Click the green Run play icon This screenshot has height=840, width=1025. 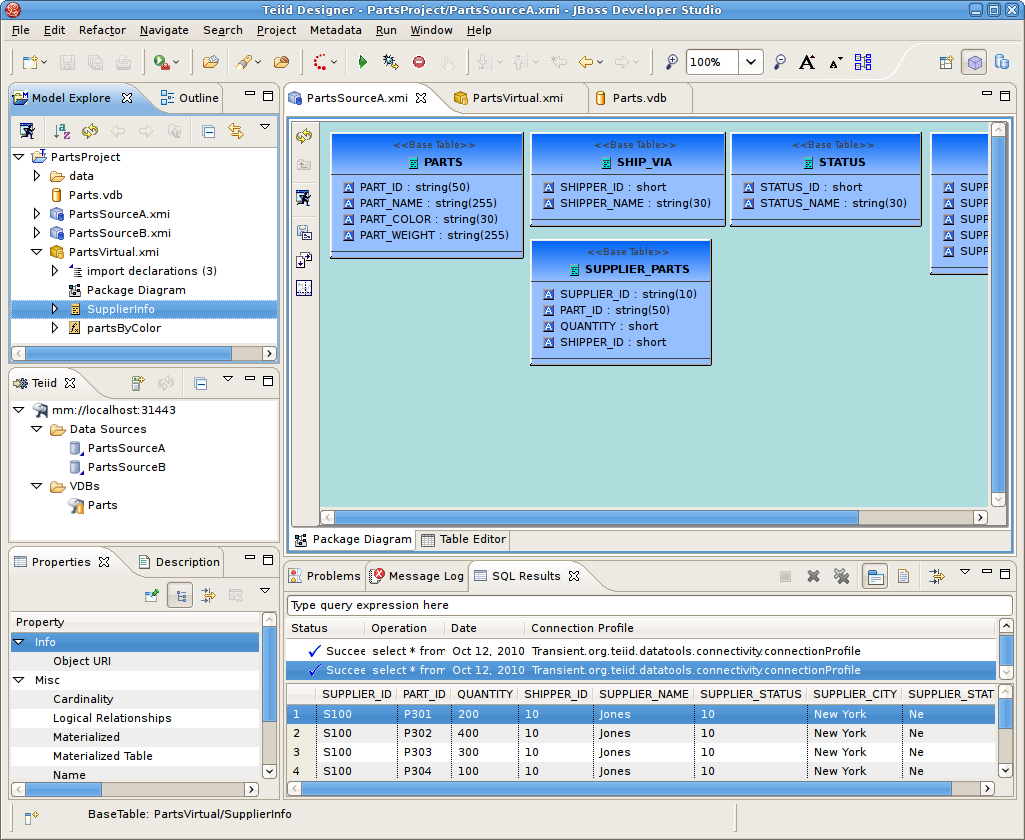point(363,62)
